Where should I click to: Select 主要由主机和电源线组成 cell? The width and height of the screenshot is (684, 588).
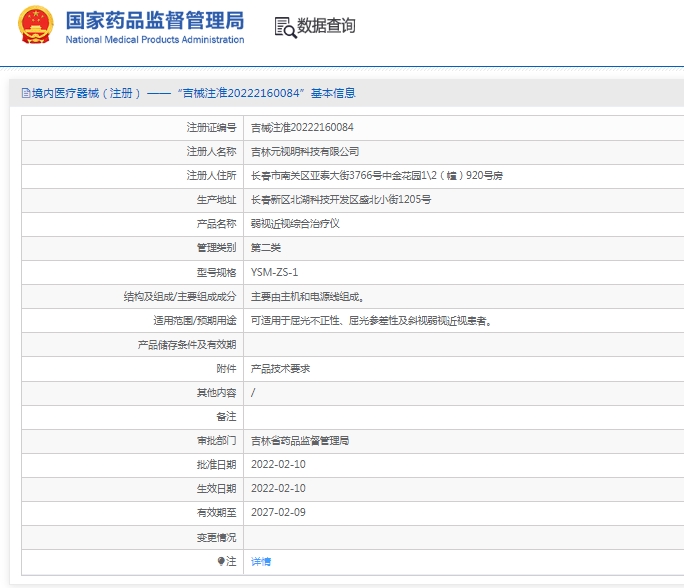tap(307, 297)
